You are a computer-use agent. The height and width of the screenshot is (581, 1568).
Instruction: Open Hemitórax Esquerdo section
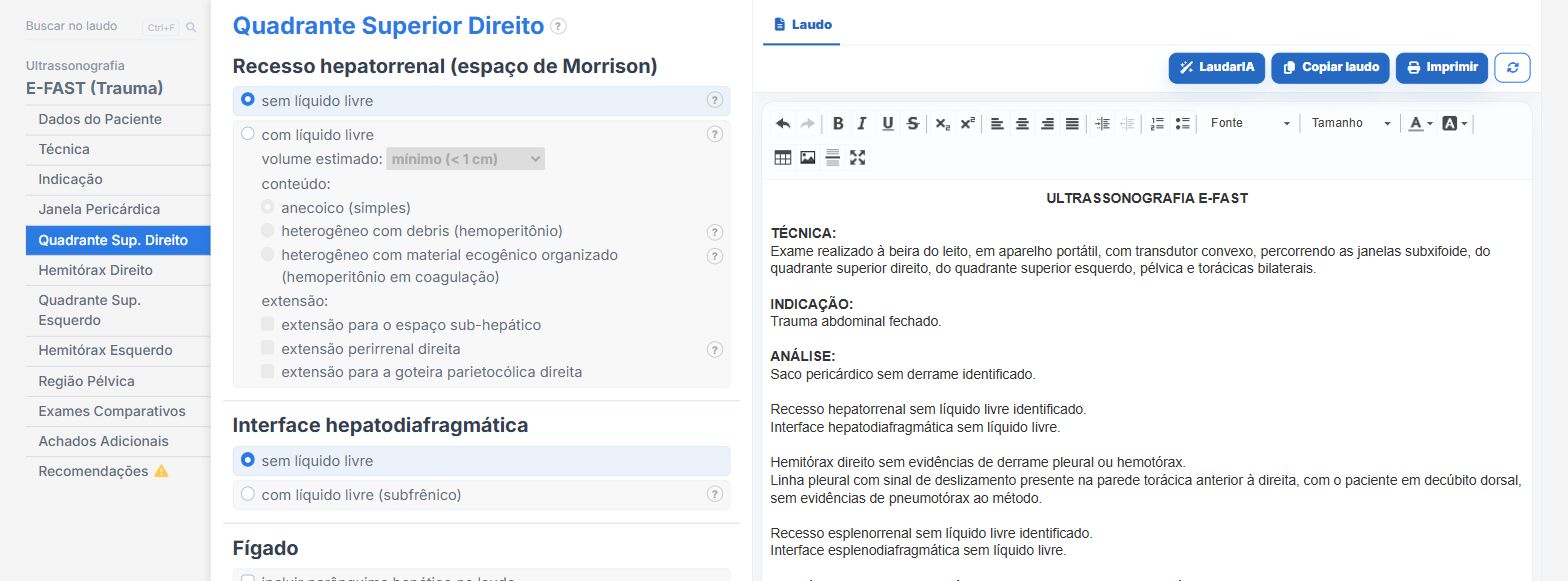tap(118, 350)
